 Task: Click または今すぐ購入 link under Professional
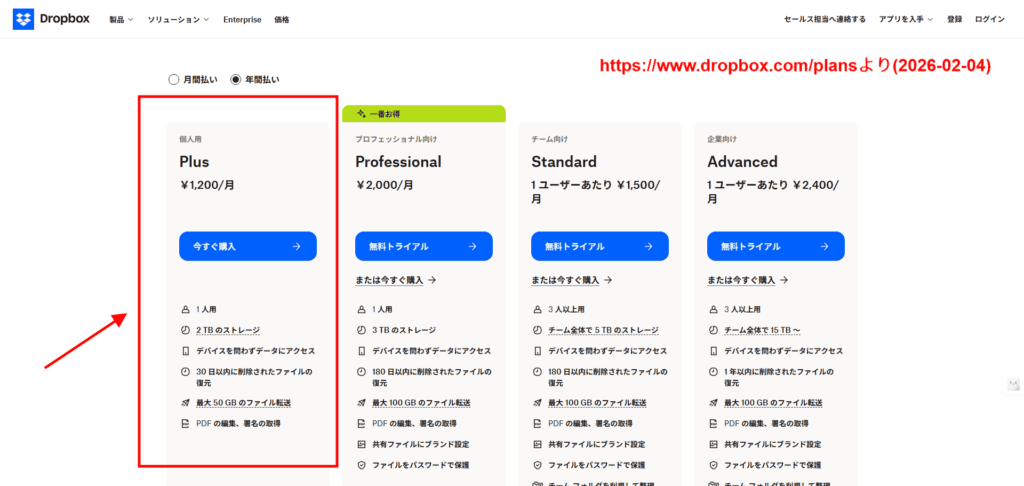tap(396, 280)
